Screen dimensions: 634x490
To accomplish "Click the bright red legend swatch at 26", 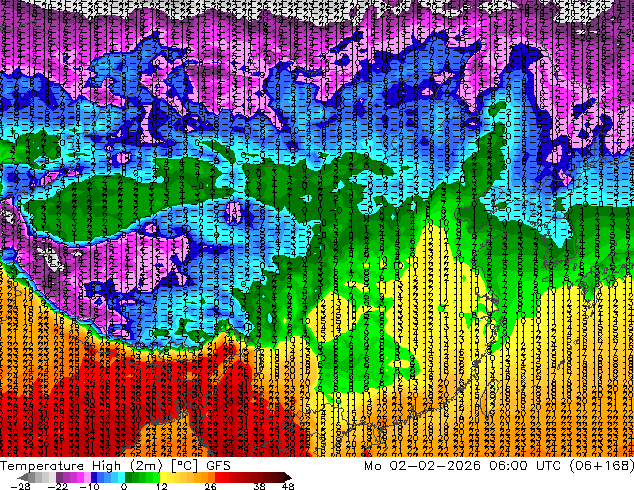I will [x=218, y=477].
